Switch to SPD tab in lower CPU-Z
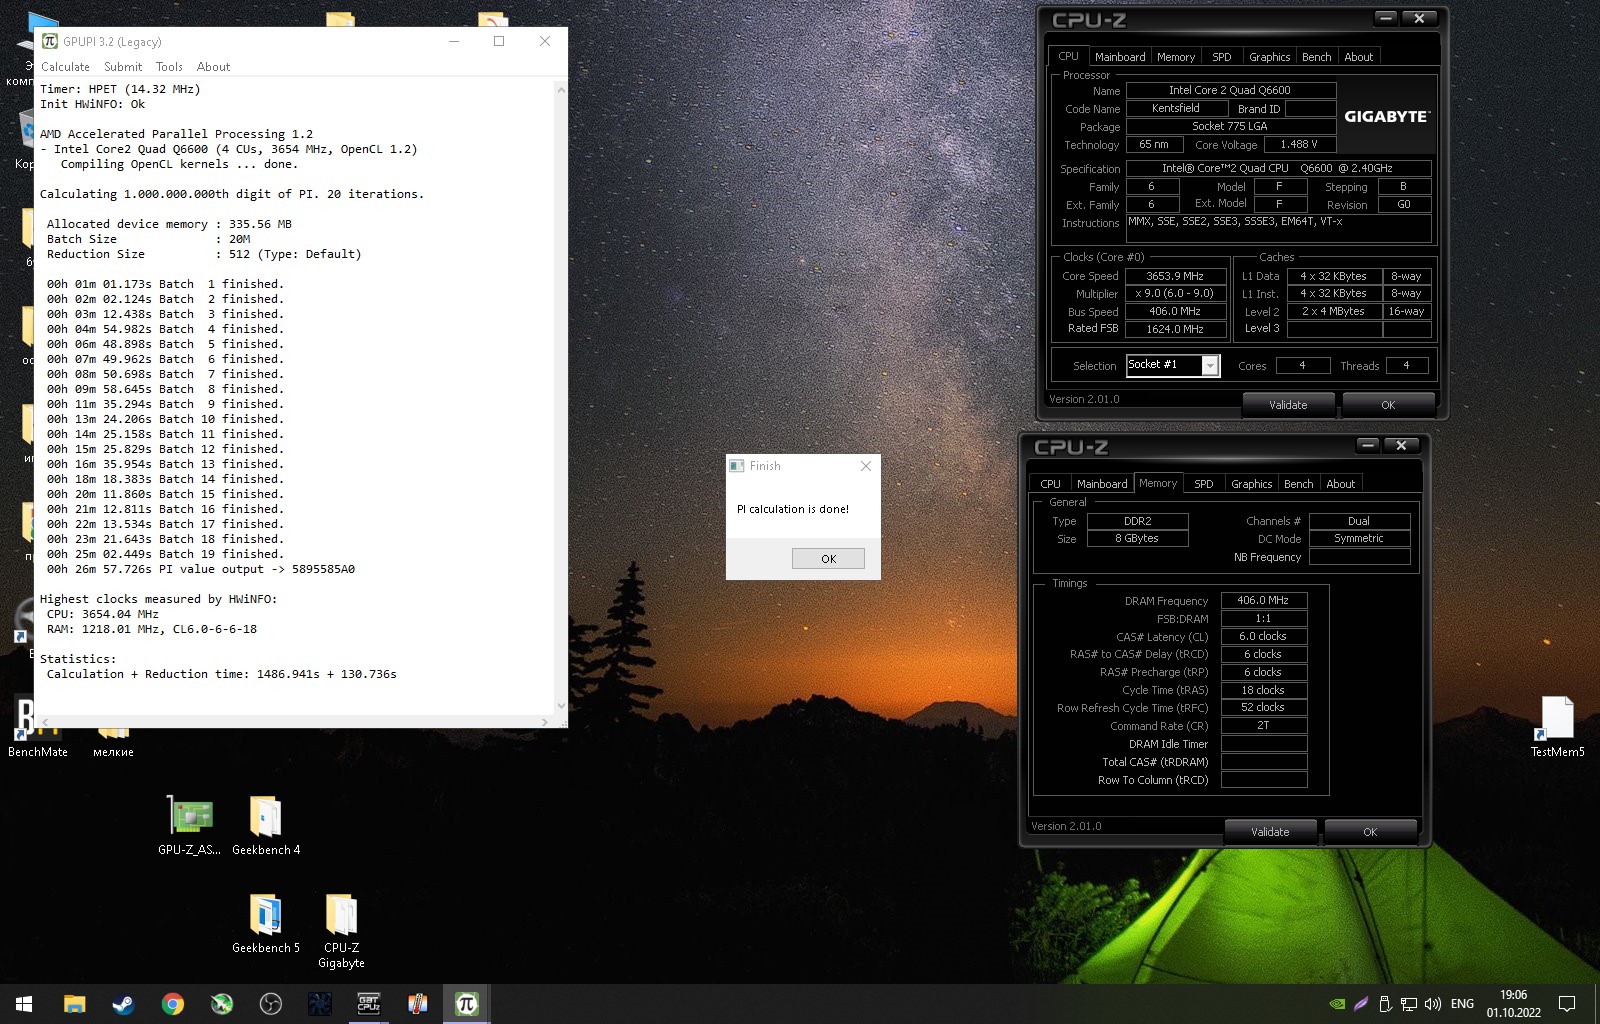The height and width of the screenshot is (1024, 1600). [x=1204, y=484]
